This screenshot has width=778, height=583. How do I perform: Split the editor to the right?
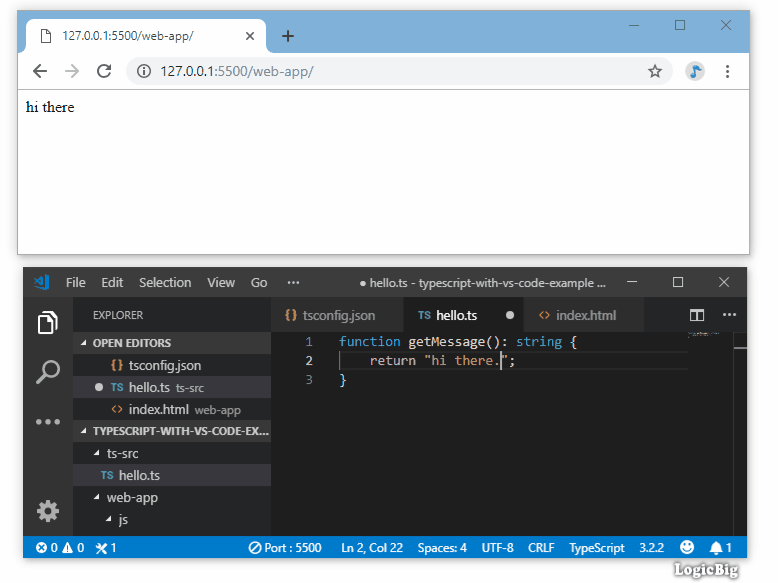tap(697, 315)
